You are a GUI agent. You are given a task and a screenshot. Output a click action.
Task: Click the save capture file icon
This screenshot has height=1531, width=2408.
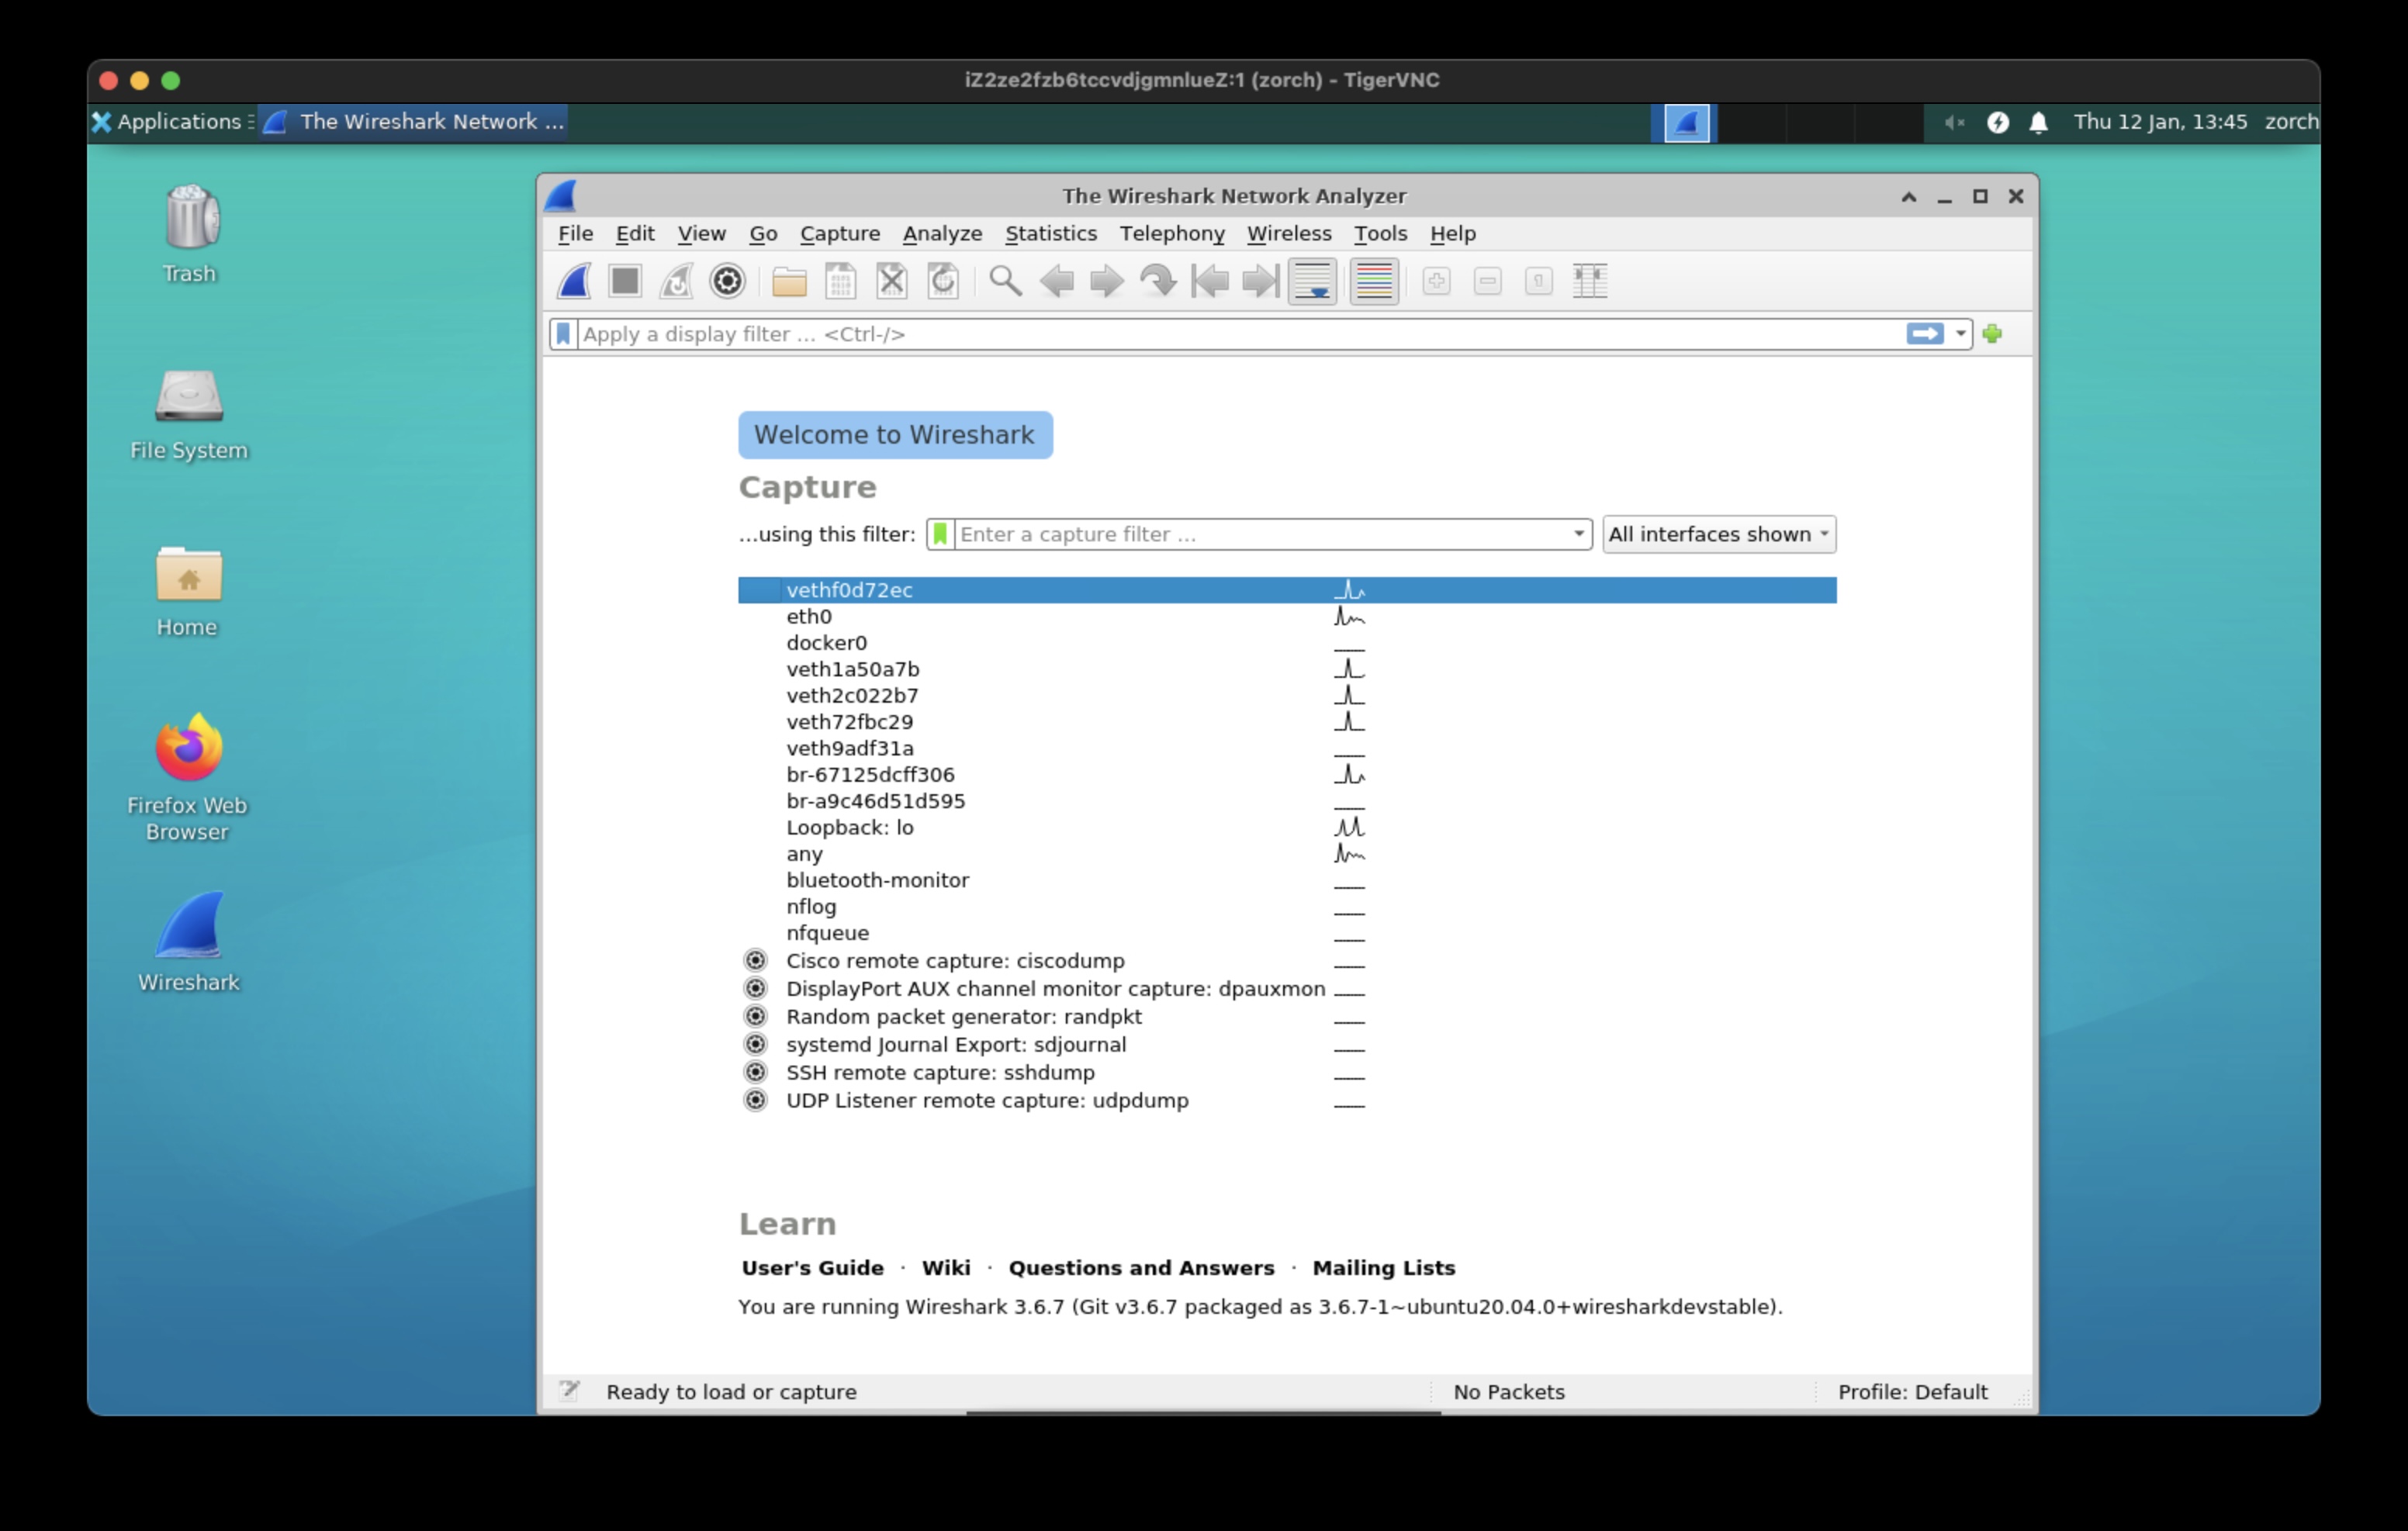pos(842,281)
